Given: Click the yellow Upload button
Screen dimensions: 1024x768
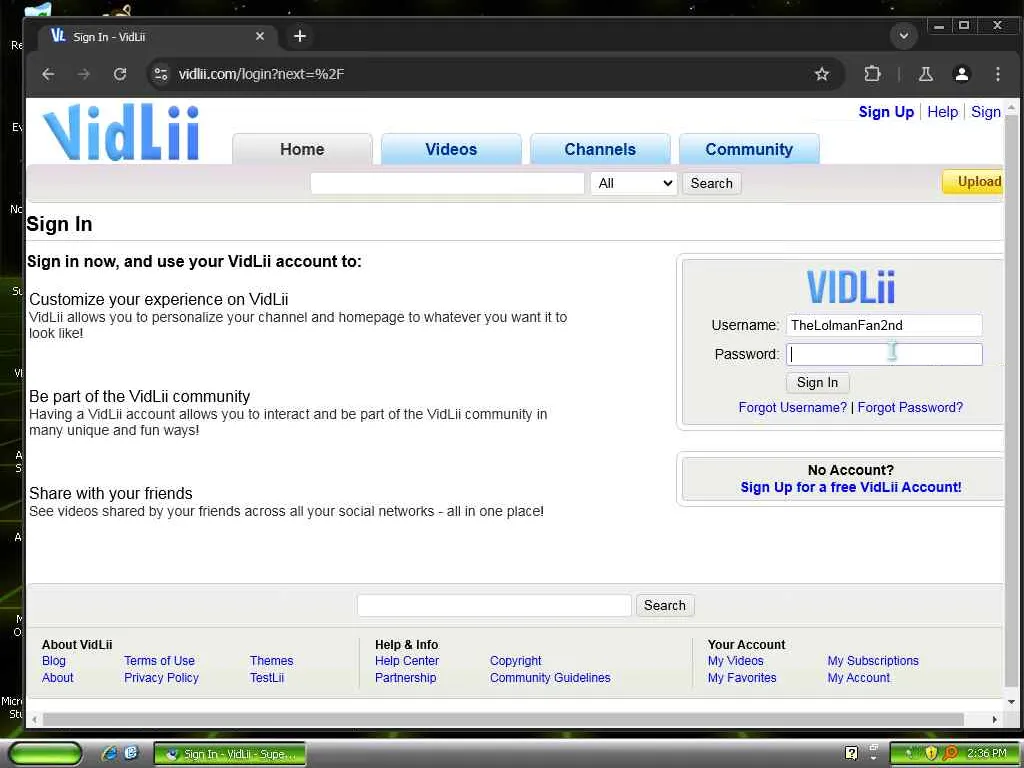Looking at the screenshot, I should 973,182.
